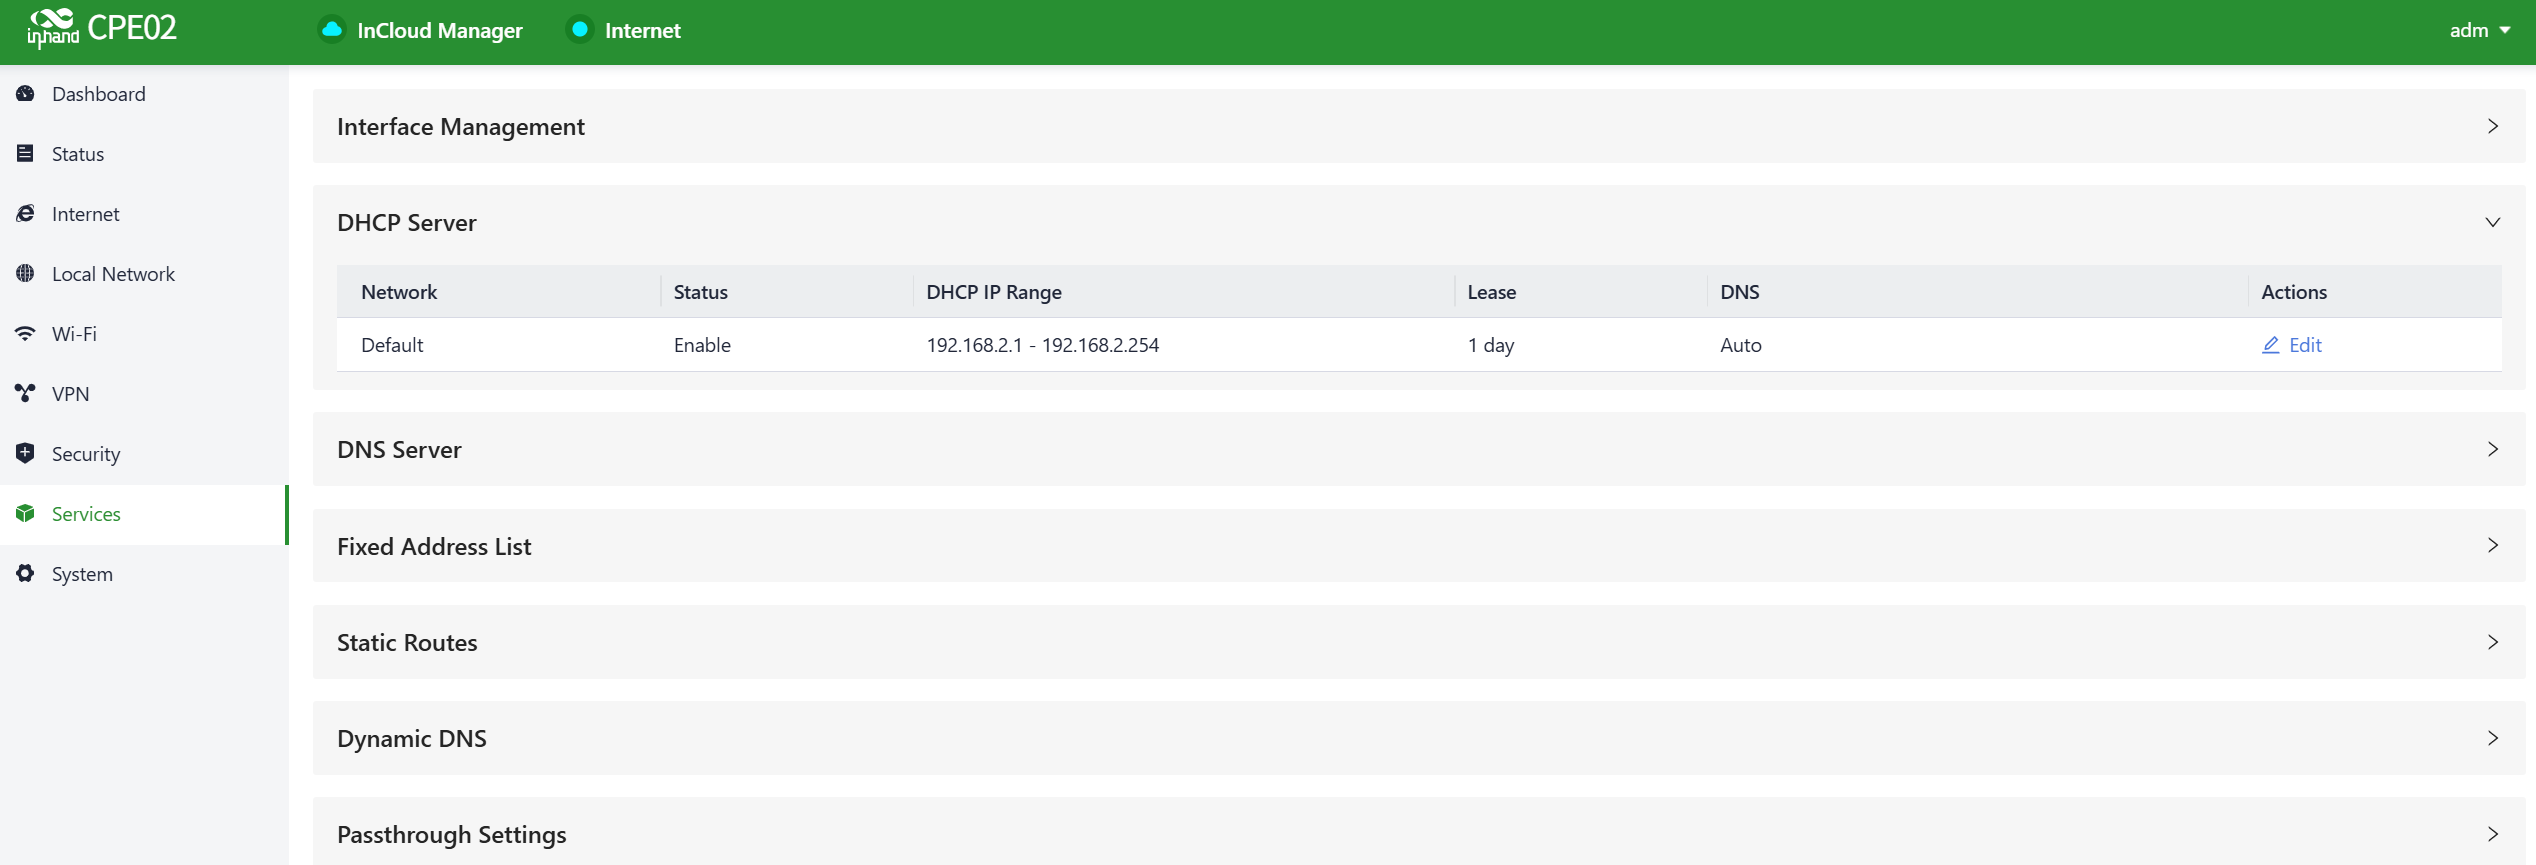Click the Wi-Fi signal icon in sidebar
Image resolution: width=2536 pixels, height=865 pixels.
26,334
